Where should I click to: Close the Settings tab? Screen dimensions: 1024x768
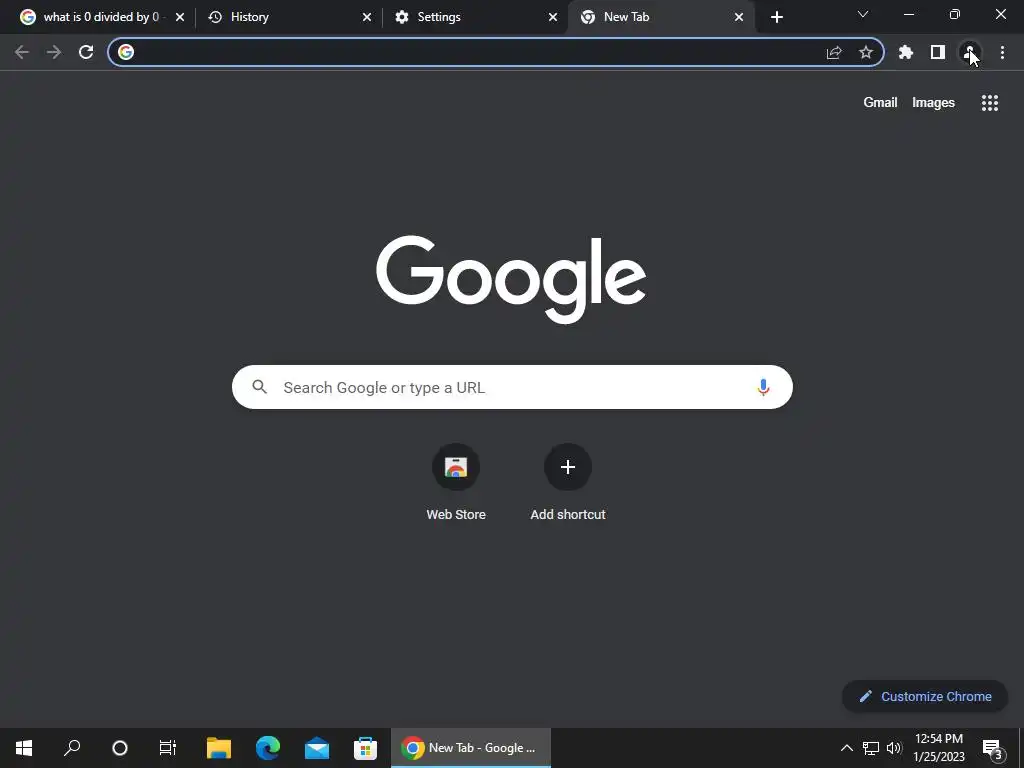[x=553, y=17]
